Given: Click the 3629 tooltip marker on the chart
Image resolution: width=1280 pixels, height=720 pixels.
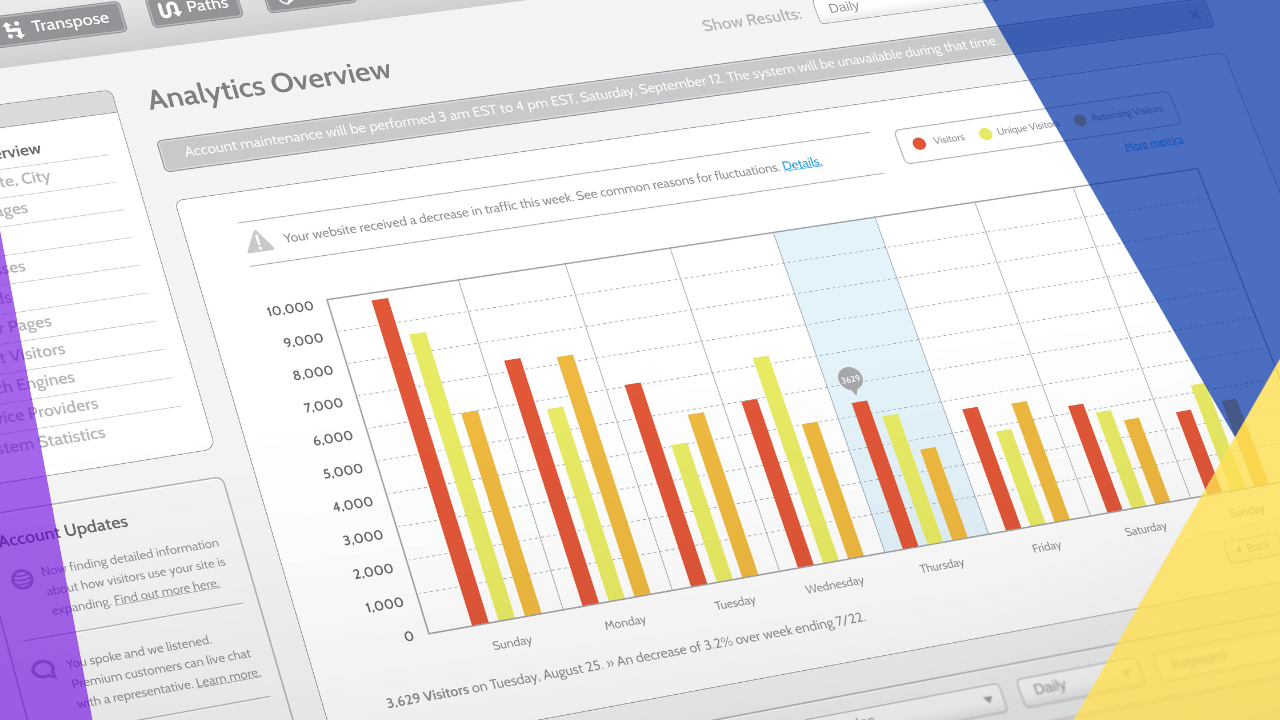Looking at the screenshot, I should [x=850, y=381].
